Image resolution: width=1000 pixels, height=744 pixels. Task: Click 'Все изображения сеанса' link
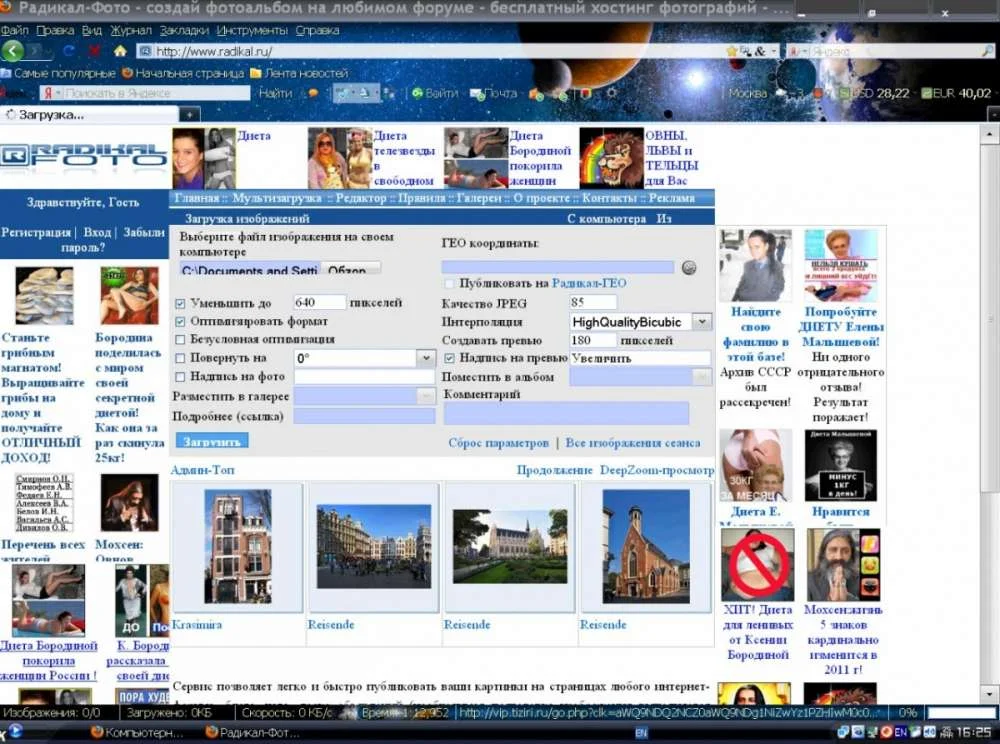(x=633, y=442)
